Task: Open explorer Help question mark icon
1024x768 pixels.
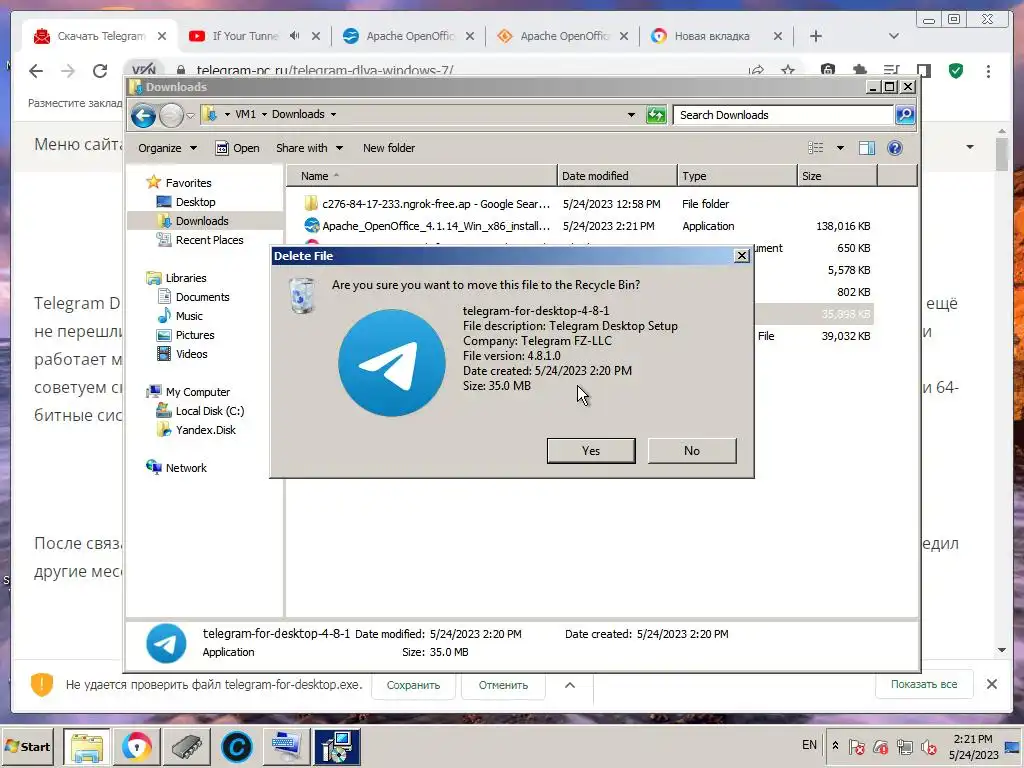Action: tap(895, 148)
